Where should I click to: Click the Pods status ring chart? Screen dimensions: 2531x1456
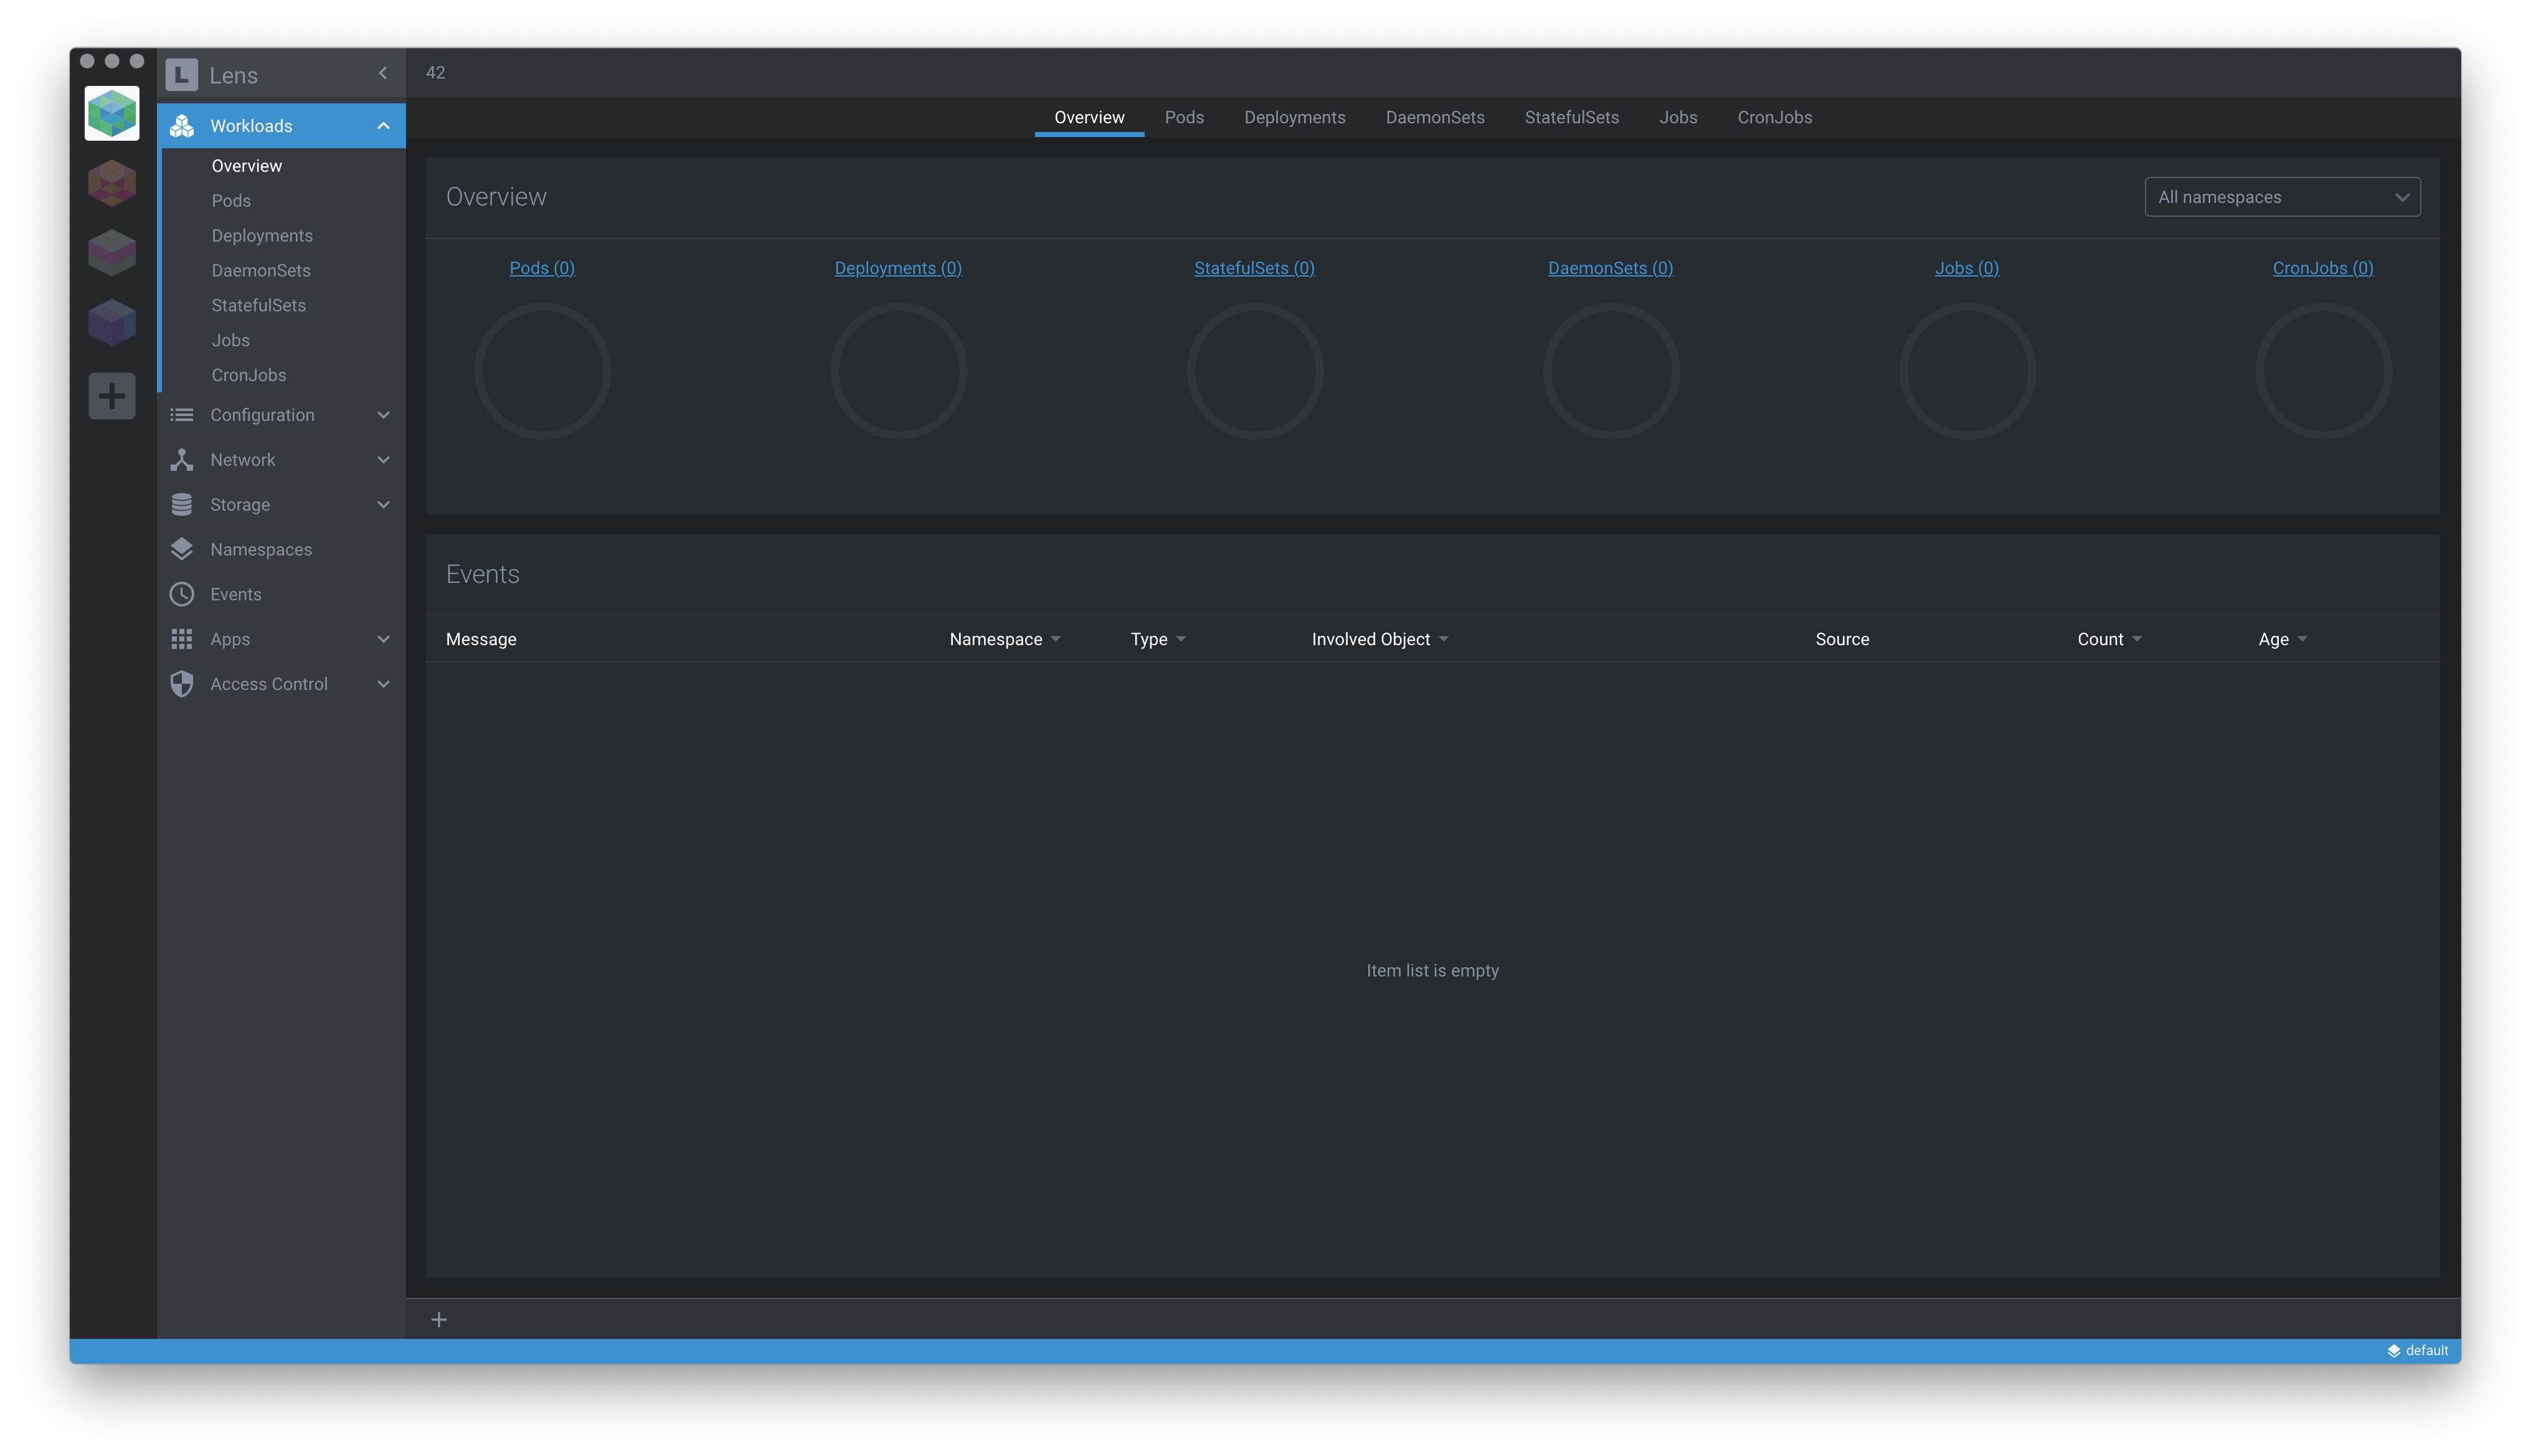542,371
